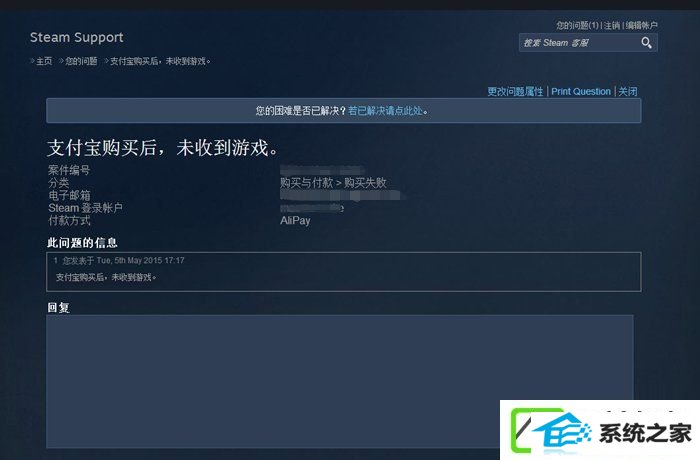This screenshot has width=700, height=460.
Task: Open the 您的问题(1) link
Action: click(x=577, y=25)
